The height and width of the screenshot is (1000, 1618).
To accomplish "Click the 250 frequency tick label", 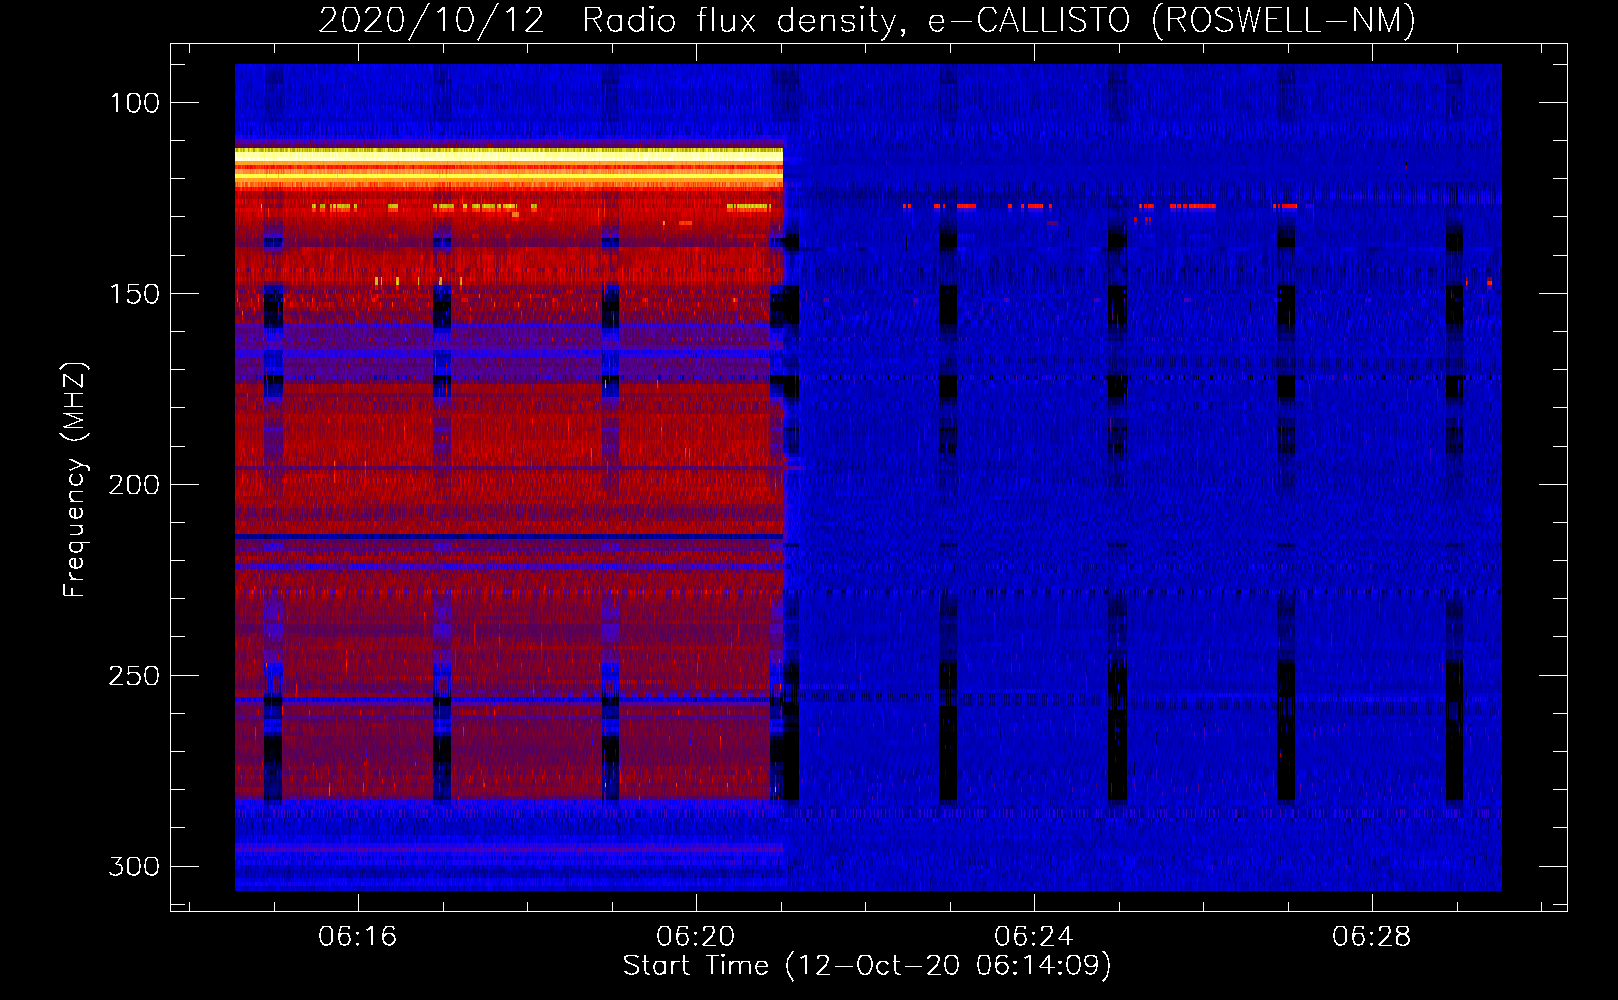I will (134, 676).
